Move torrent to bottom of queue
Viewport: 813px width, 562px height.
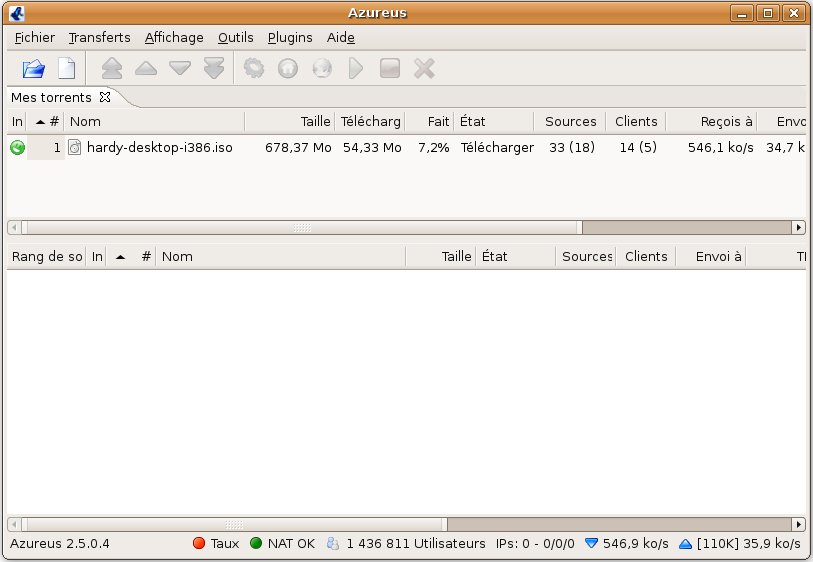click(214, 68)
